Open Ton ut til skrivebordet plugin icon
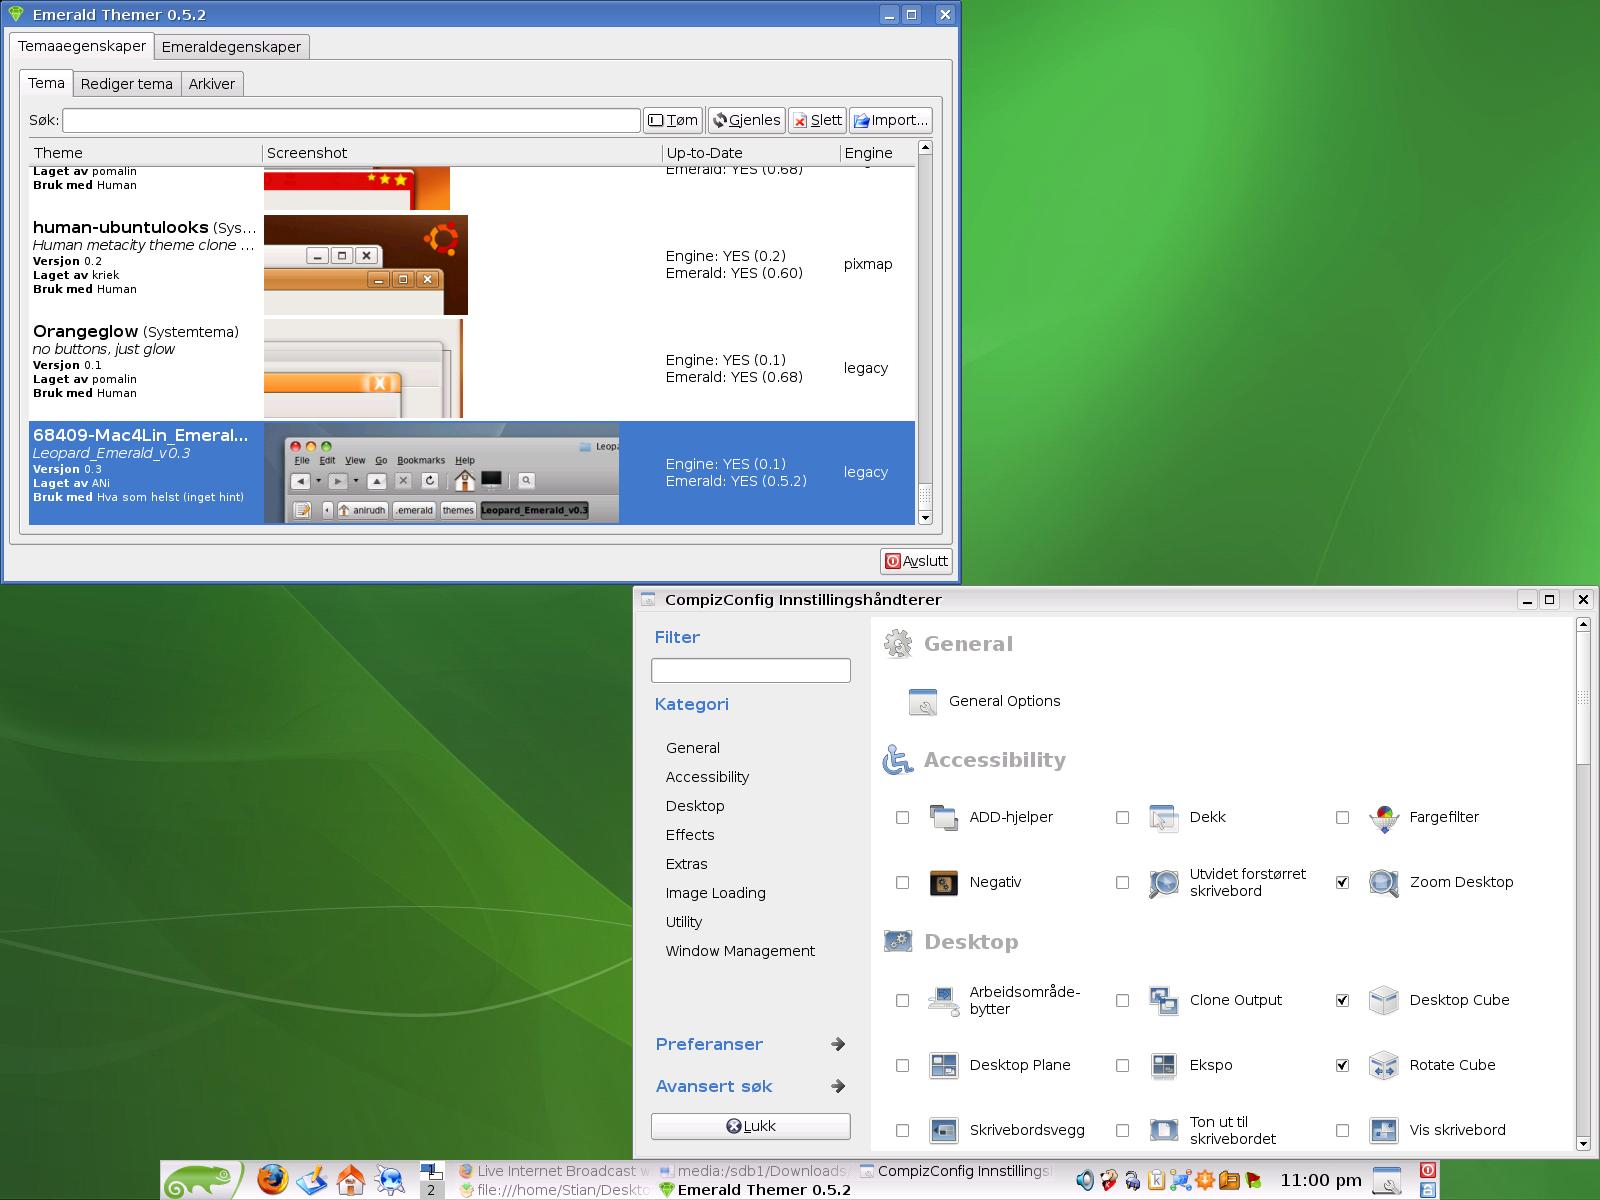The width and height of the screenshot is (1600, 1200). click(x=1164, y=1131)
